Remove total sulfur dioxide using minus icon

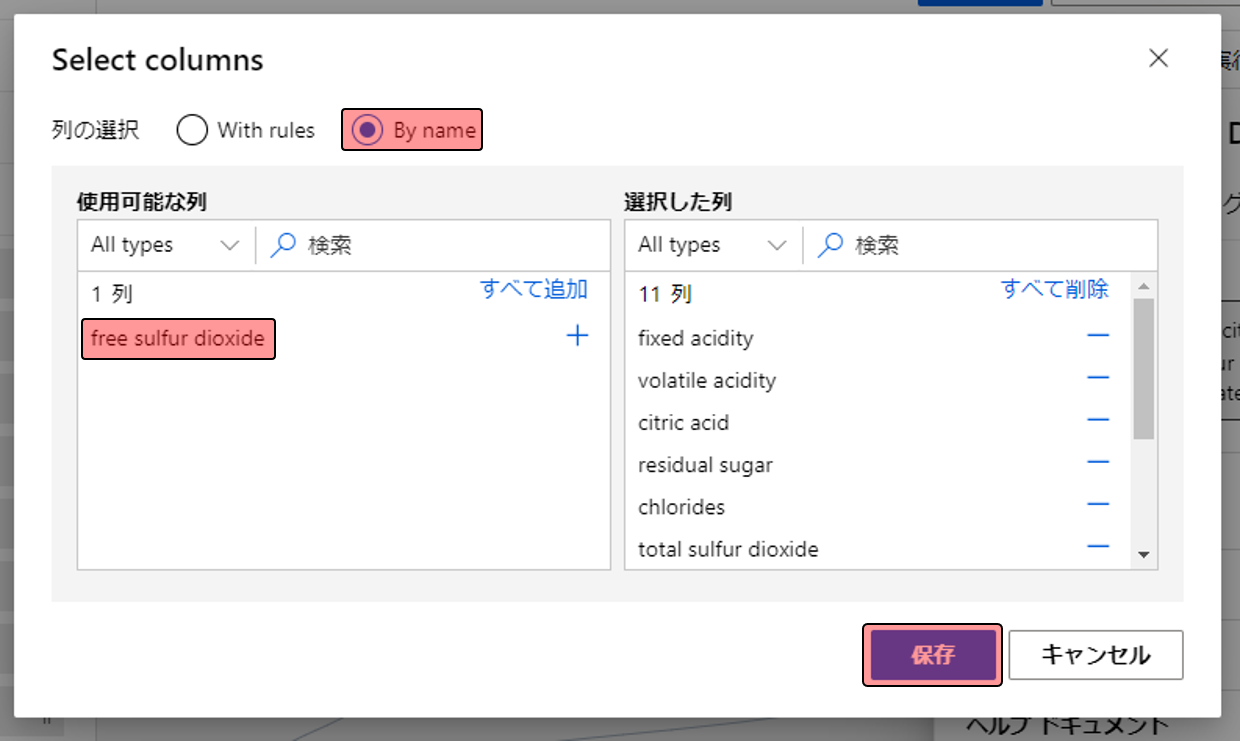pyautogui.click(x=1098, y=546)
